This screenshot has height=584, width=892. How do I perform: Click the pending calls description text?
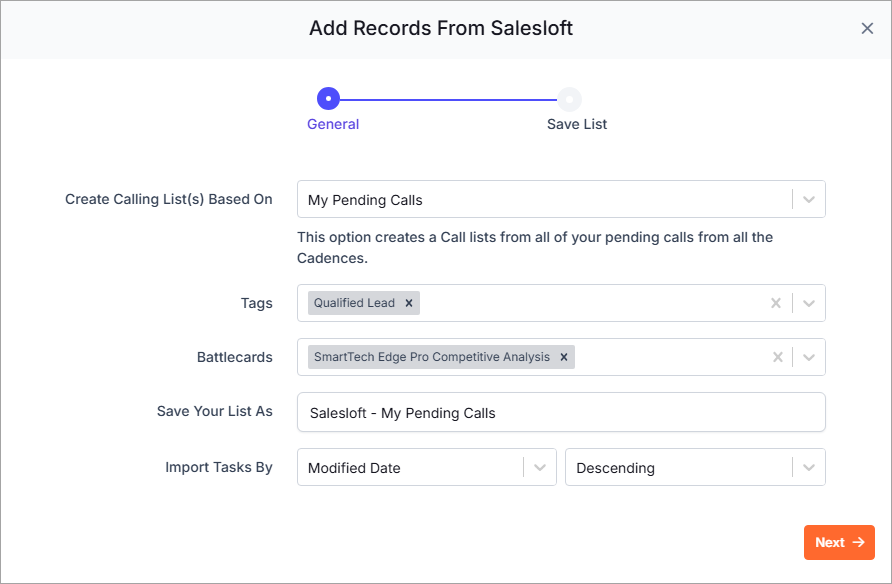click(x=535, y=247)
